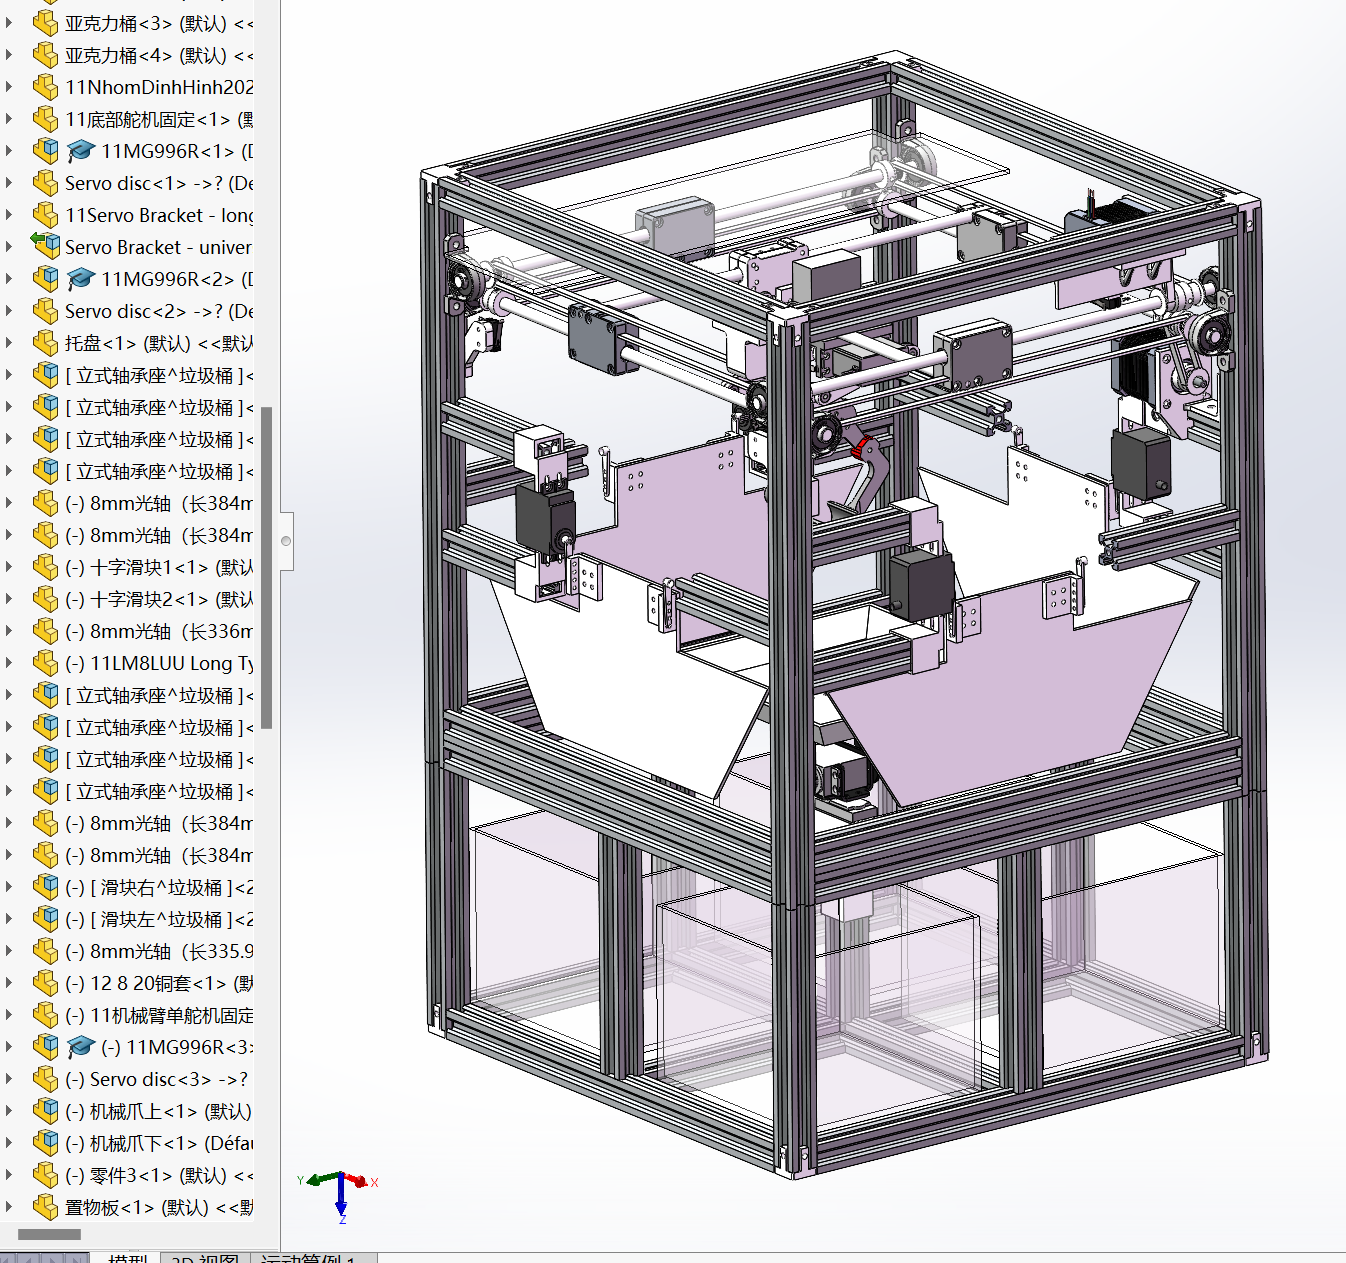This screenshot has width=1346, height=1263.
Task: Click the feature tree horizontal scrollbar thumb
Action: click(49, 1234)
